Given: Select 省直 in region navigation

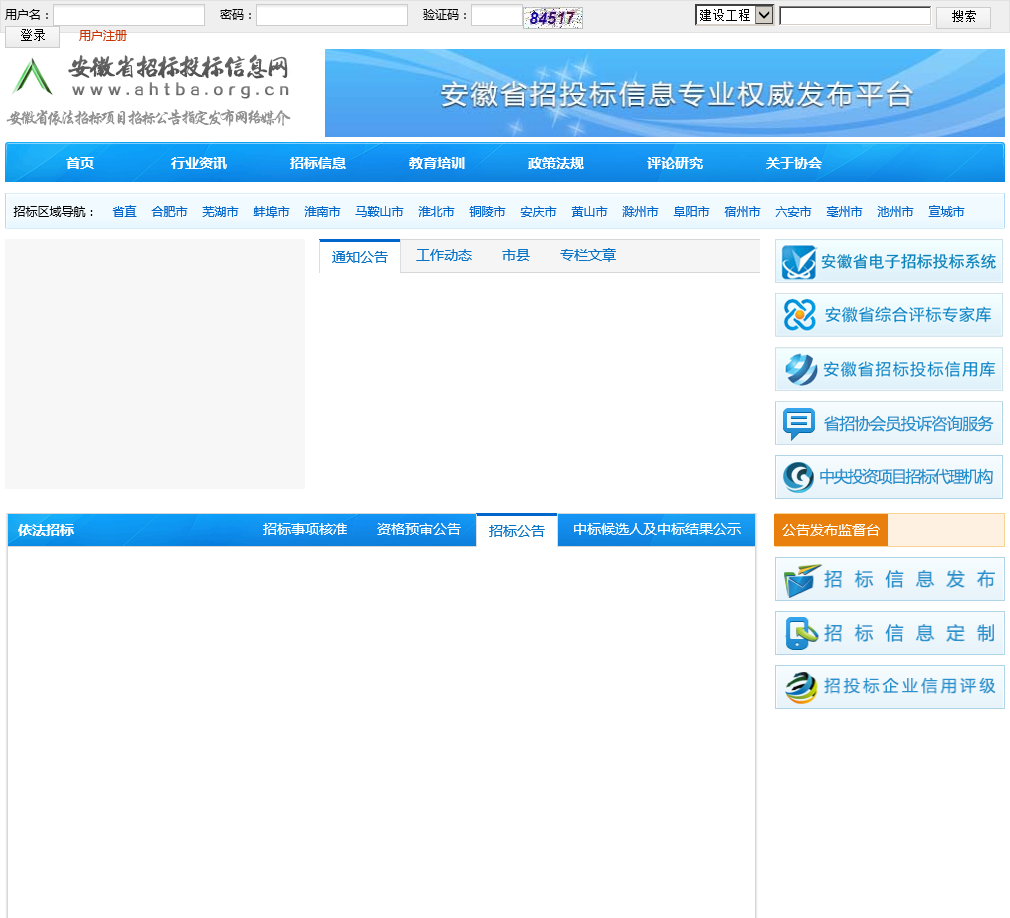Looking at the screenshot, I should coord(124,211).
